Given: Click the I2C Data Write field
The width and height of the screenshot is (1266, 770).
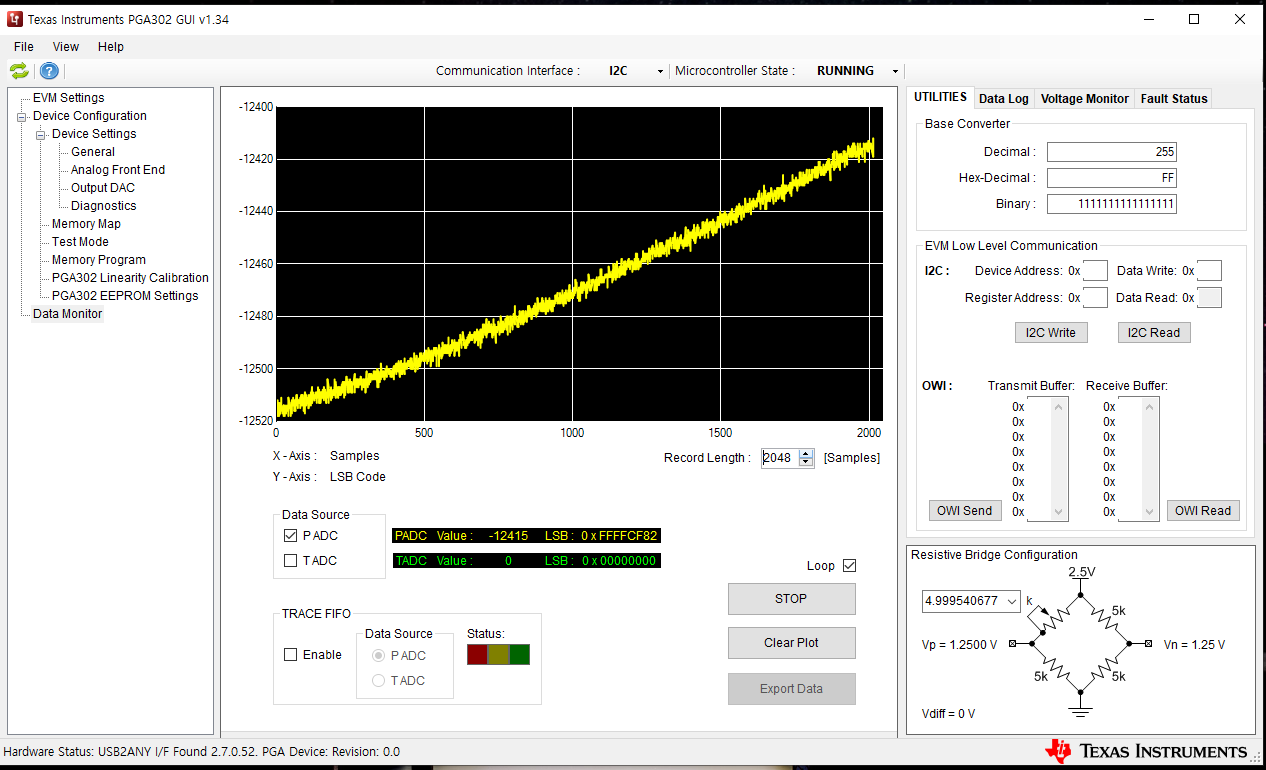Looking at the screenshot, I should (1209, 271).
